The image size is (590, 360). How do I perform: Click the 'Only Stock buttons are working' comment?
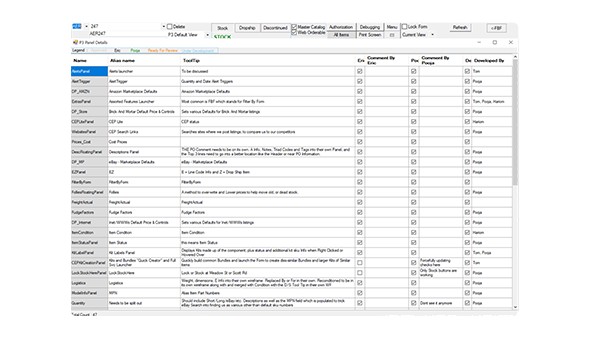coord(441,273)
